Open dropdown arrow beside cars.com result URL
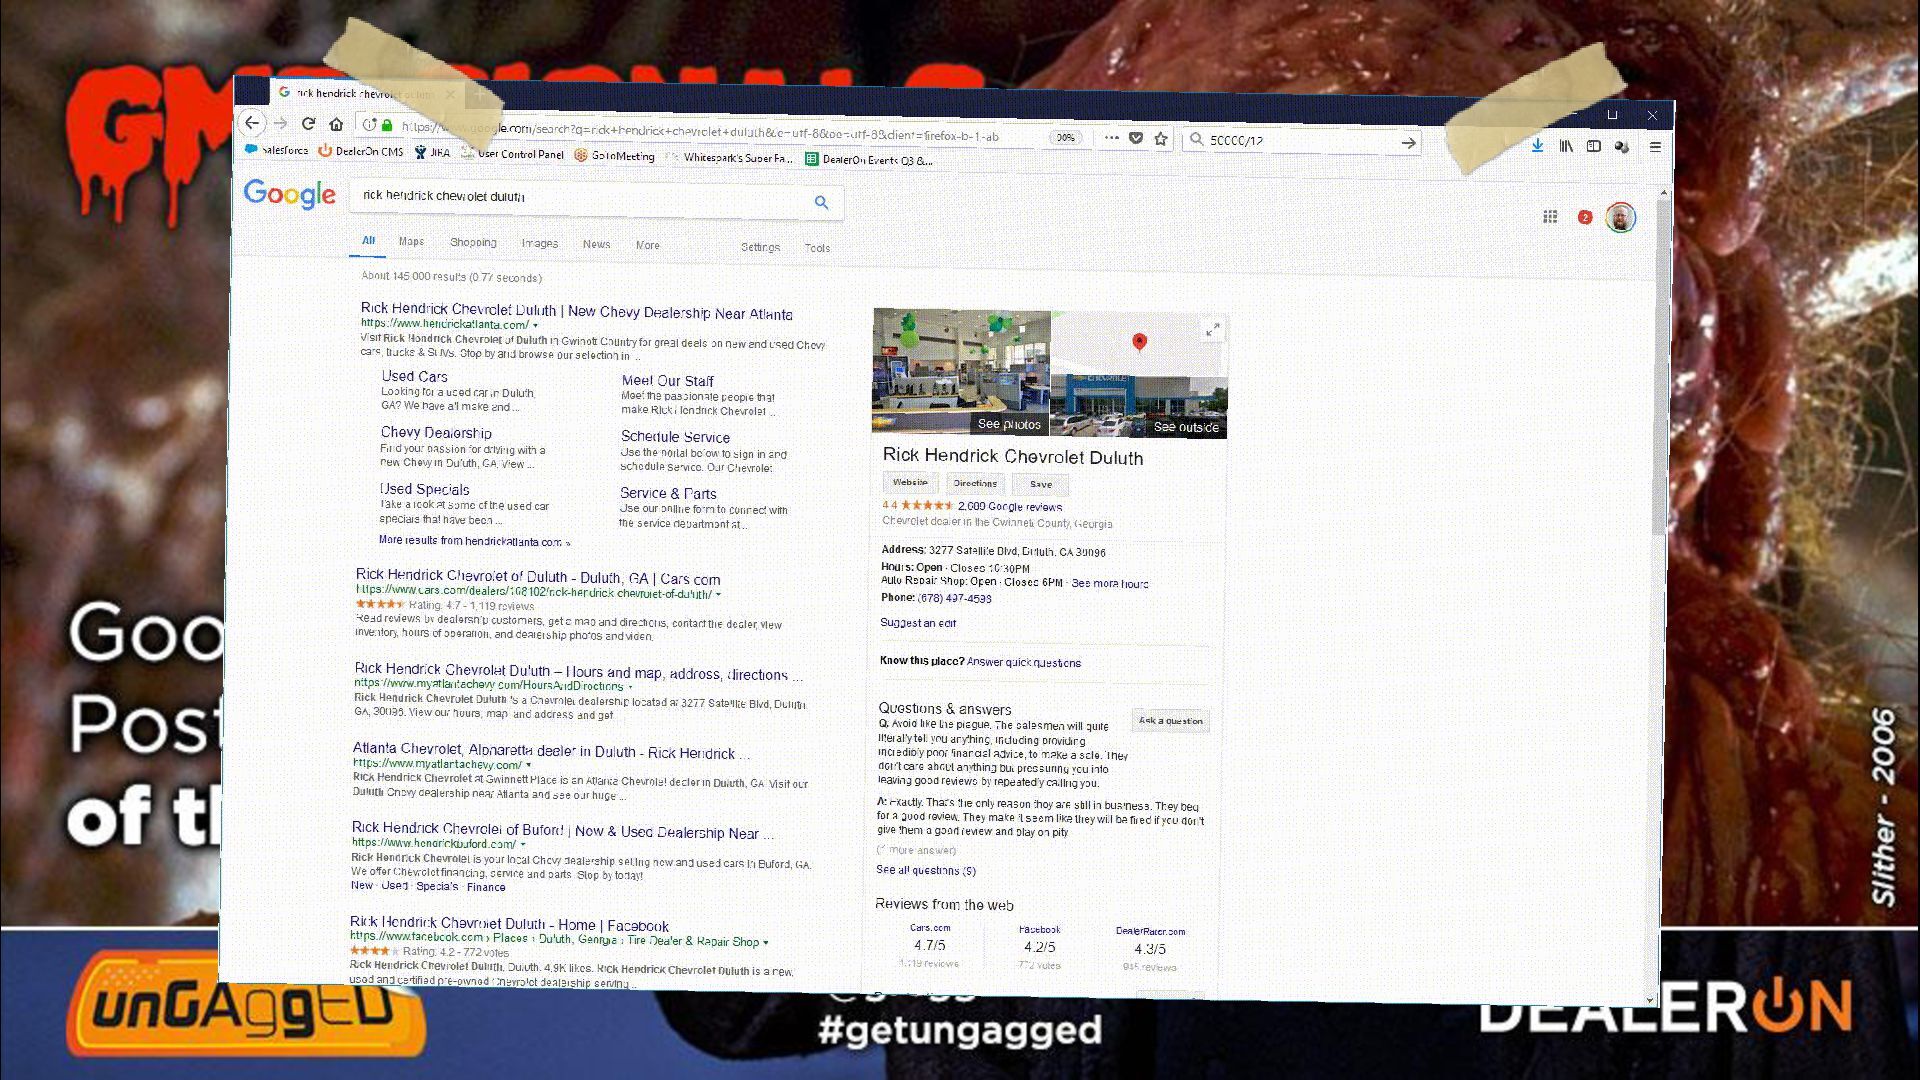1920x1080 pixels. point(718,594)
